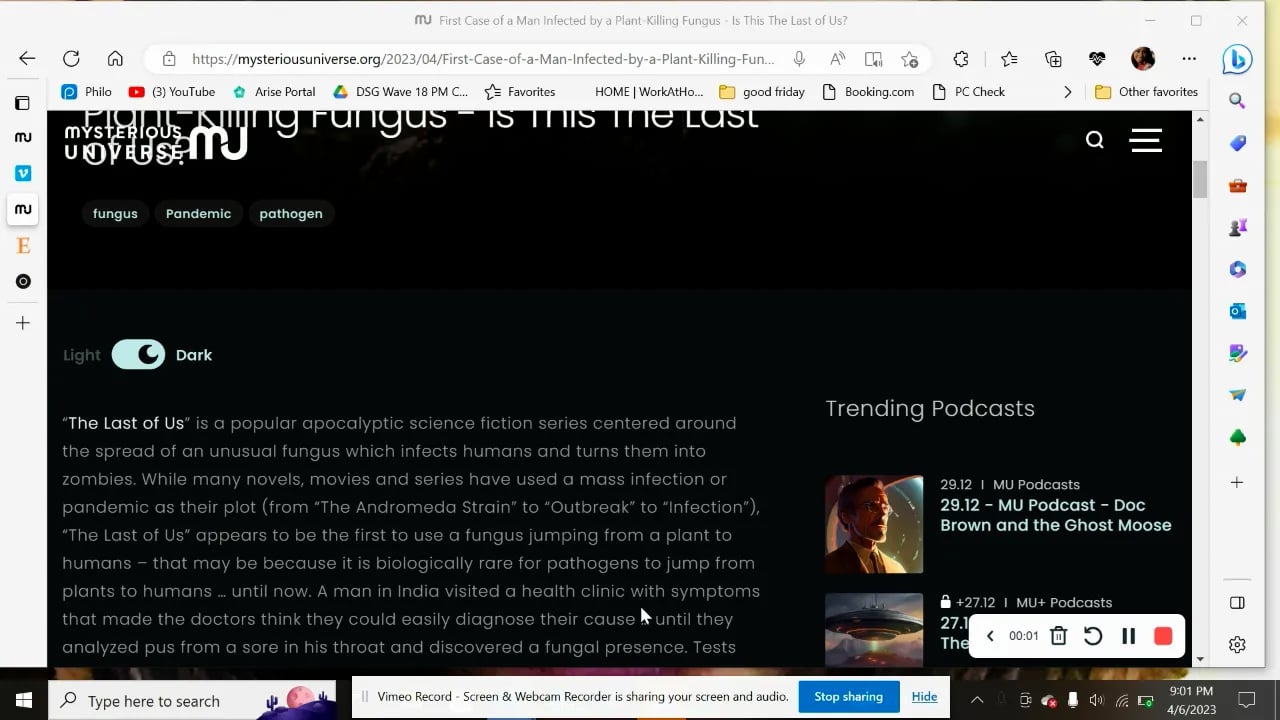This screenshot has height=720, width=1280.
Task: Restart the Vimeo recording
Action: pyautogui.click(x=1093, y=636)
